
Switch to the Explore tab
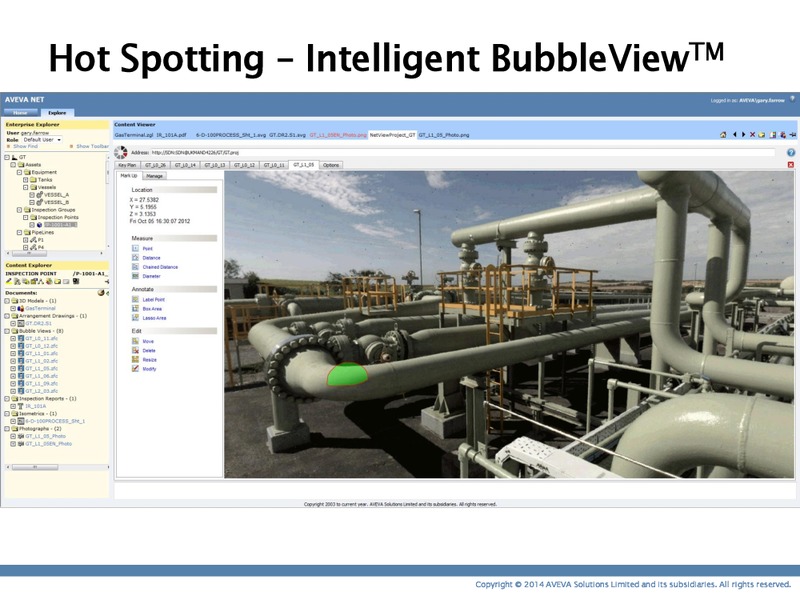[57, 112]
